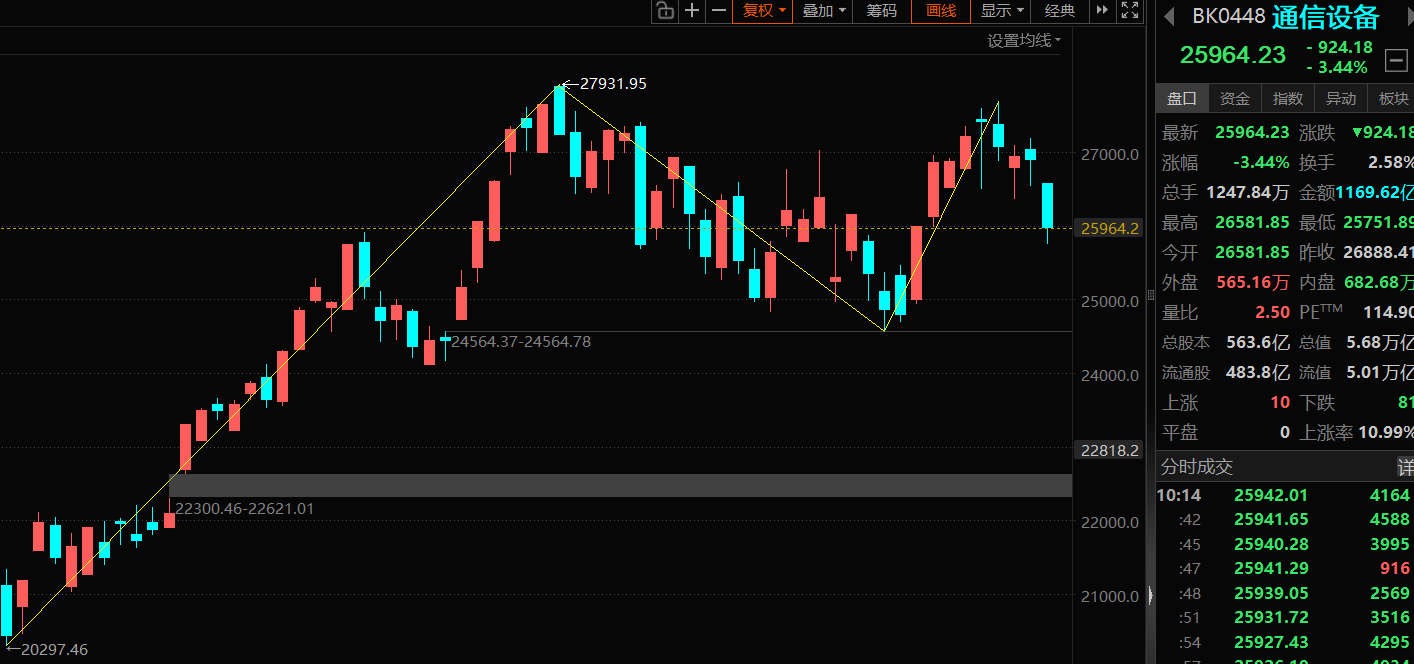Click the 经典 classic layout button

1060,11
